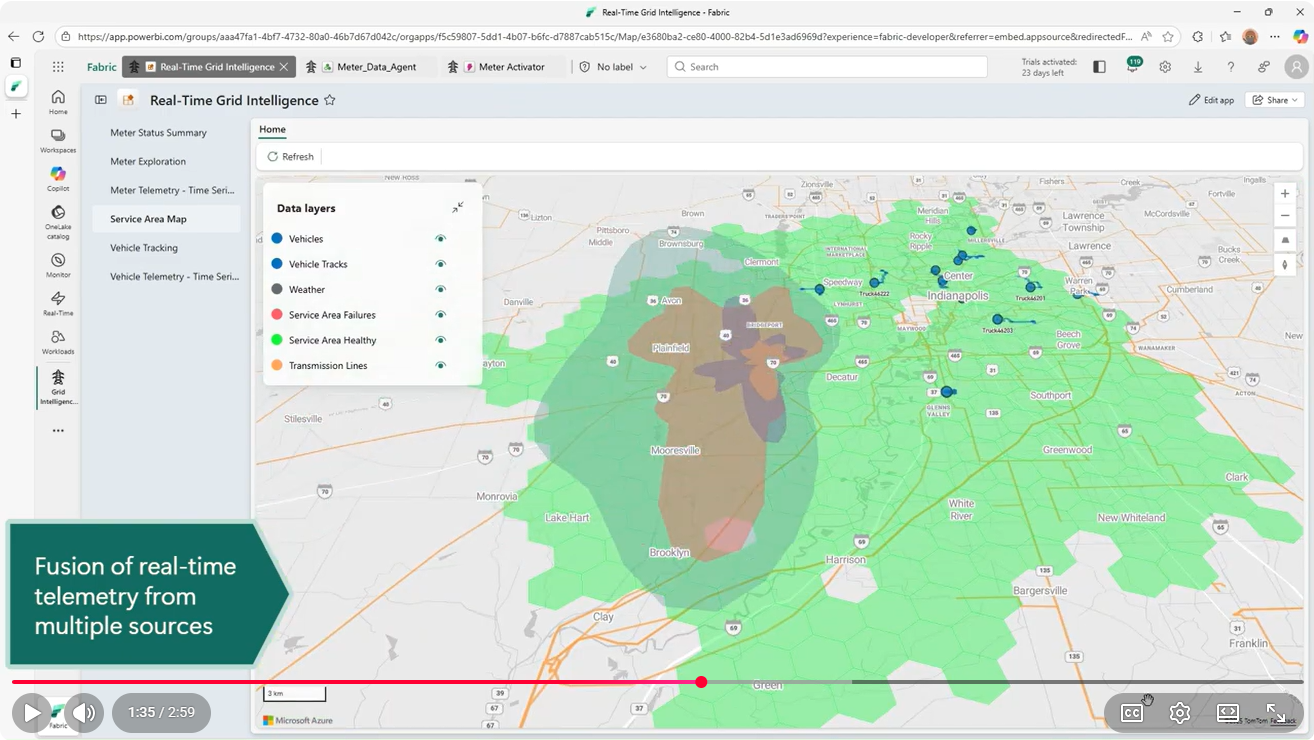Click the Refresh button

click(289, 156)
